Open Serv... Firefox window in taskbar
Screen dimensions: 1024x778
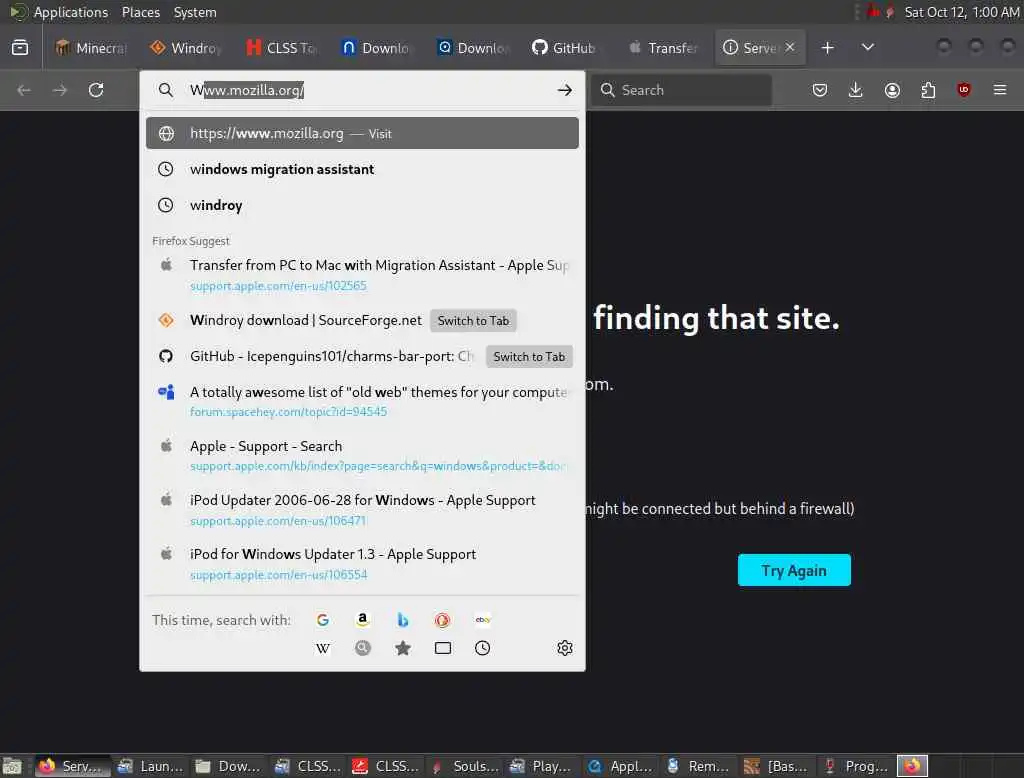72,766
